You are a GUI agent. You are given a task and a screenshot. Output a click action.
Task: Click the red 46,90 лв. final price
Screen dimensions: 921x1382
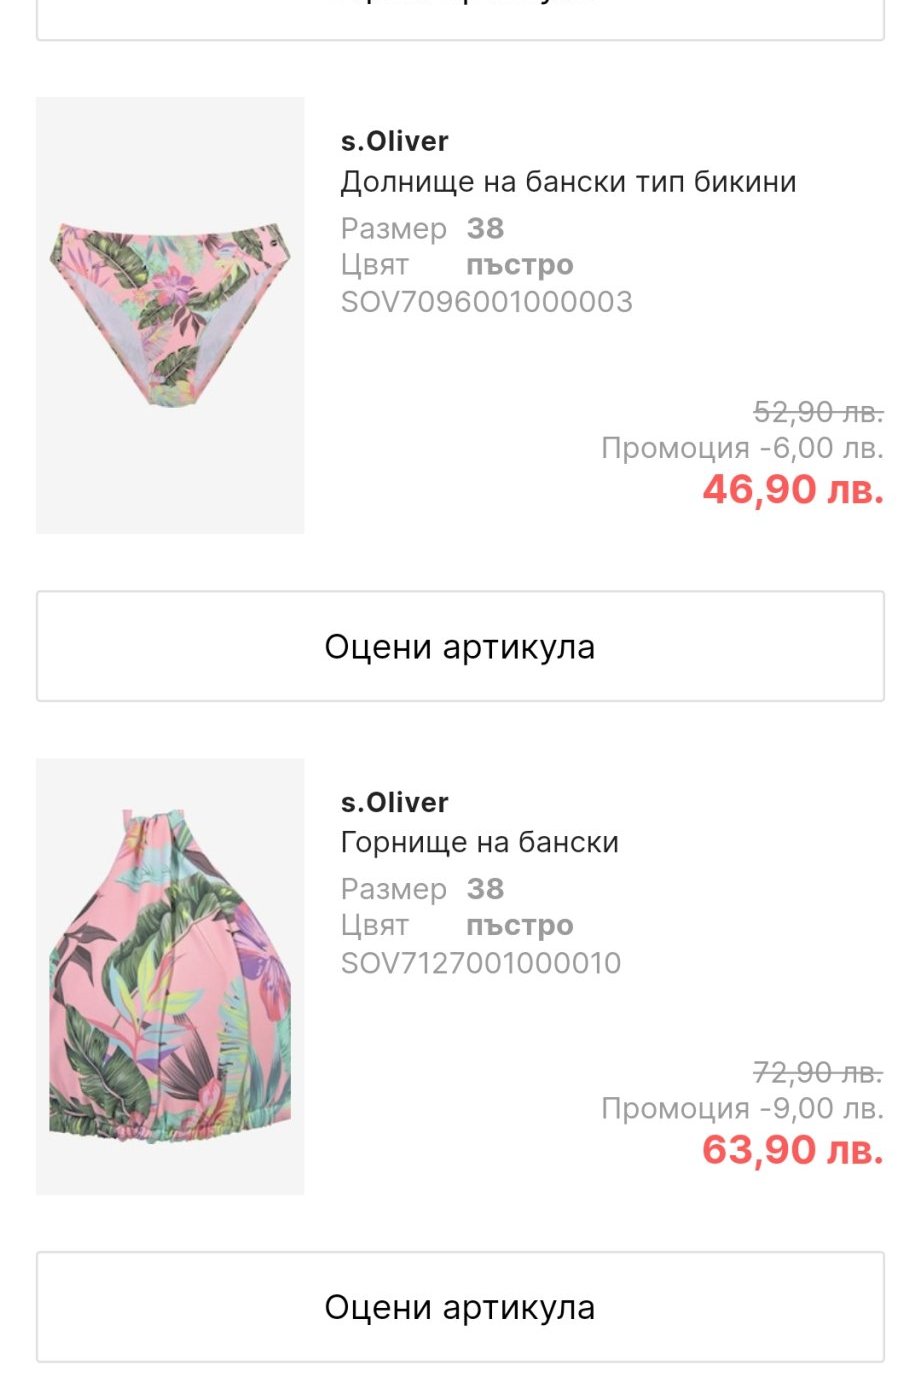tap(793, 490)
